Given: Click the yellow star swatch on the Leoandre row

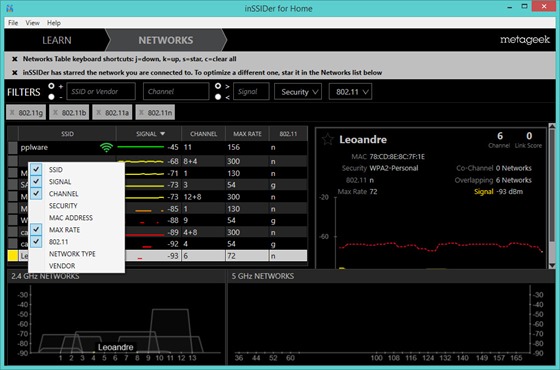Looking at the screenshot, I should (x=13, y=256).
